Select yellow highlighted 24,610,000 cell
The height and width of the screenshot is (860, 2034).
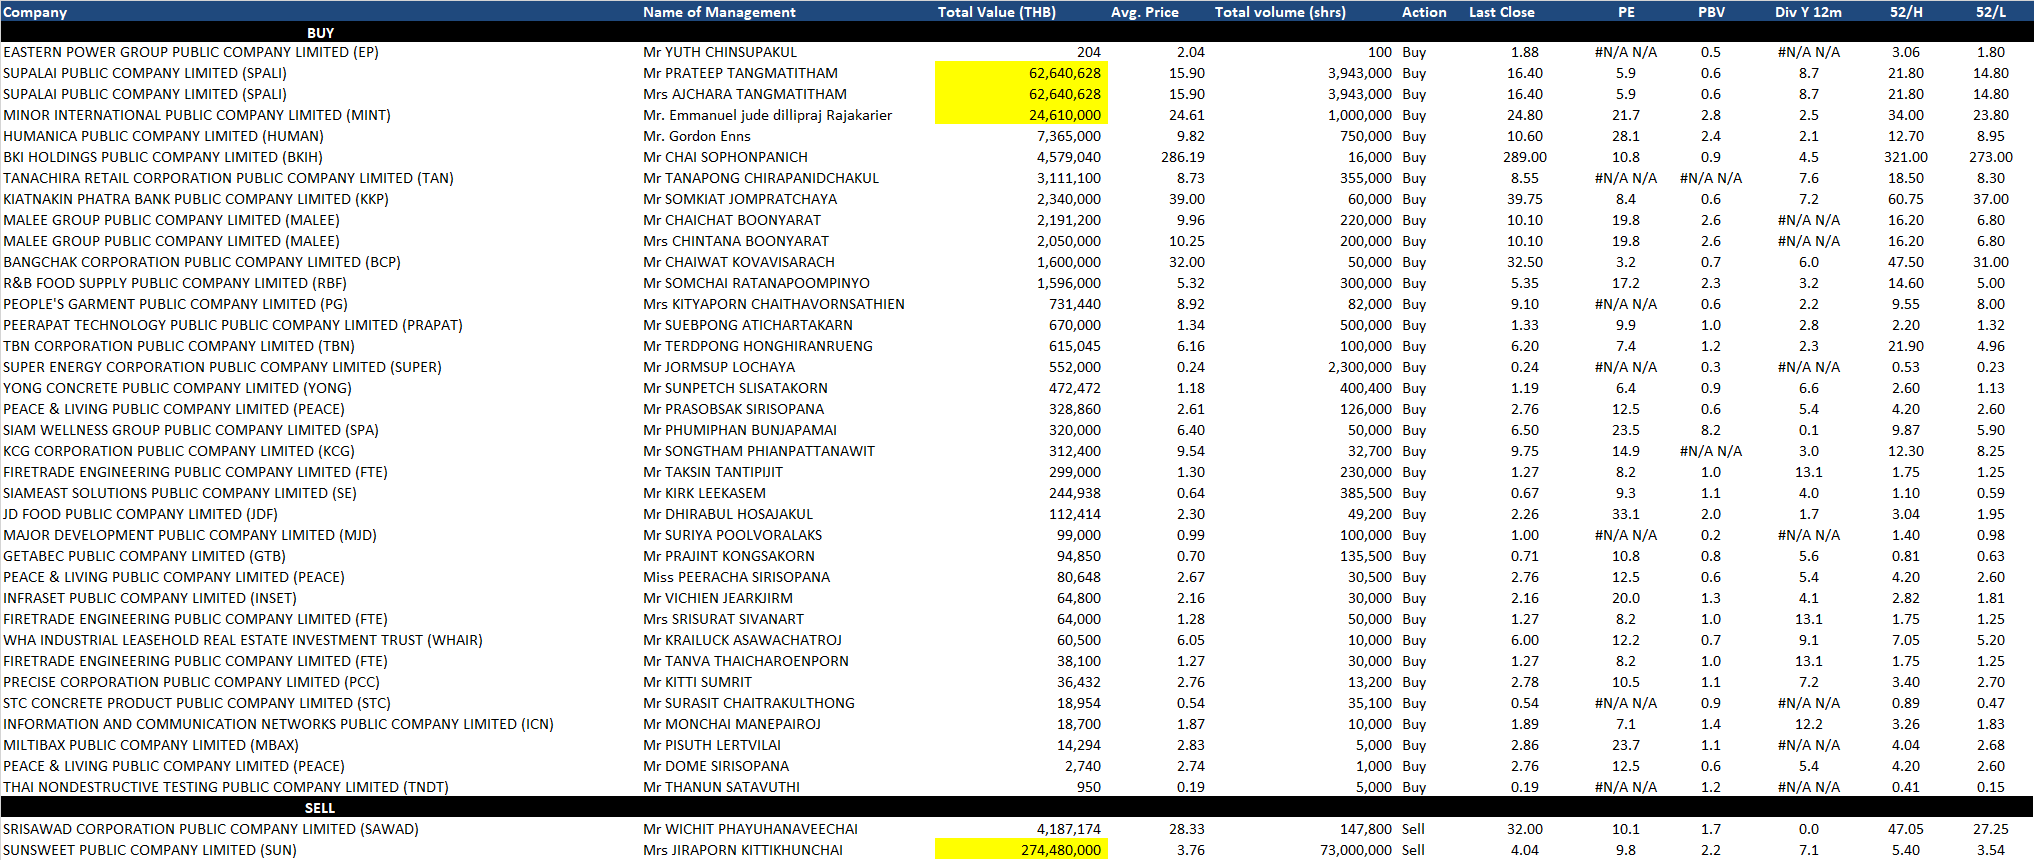coord(1021,115)
